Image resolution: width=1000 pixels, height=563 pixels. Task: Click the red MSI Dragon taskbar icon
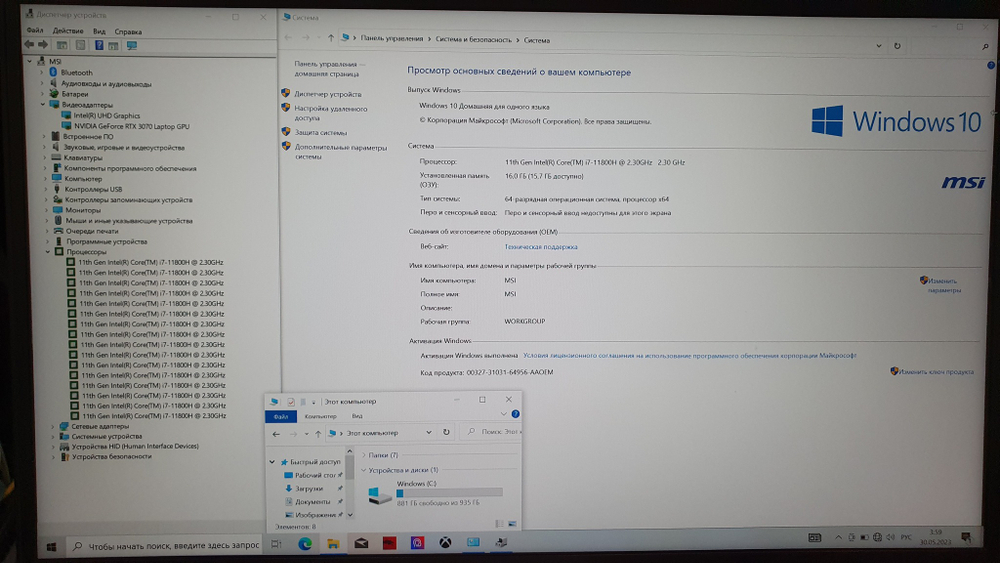[389, 543]
